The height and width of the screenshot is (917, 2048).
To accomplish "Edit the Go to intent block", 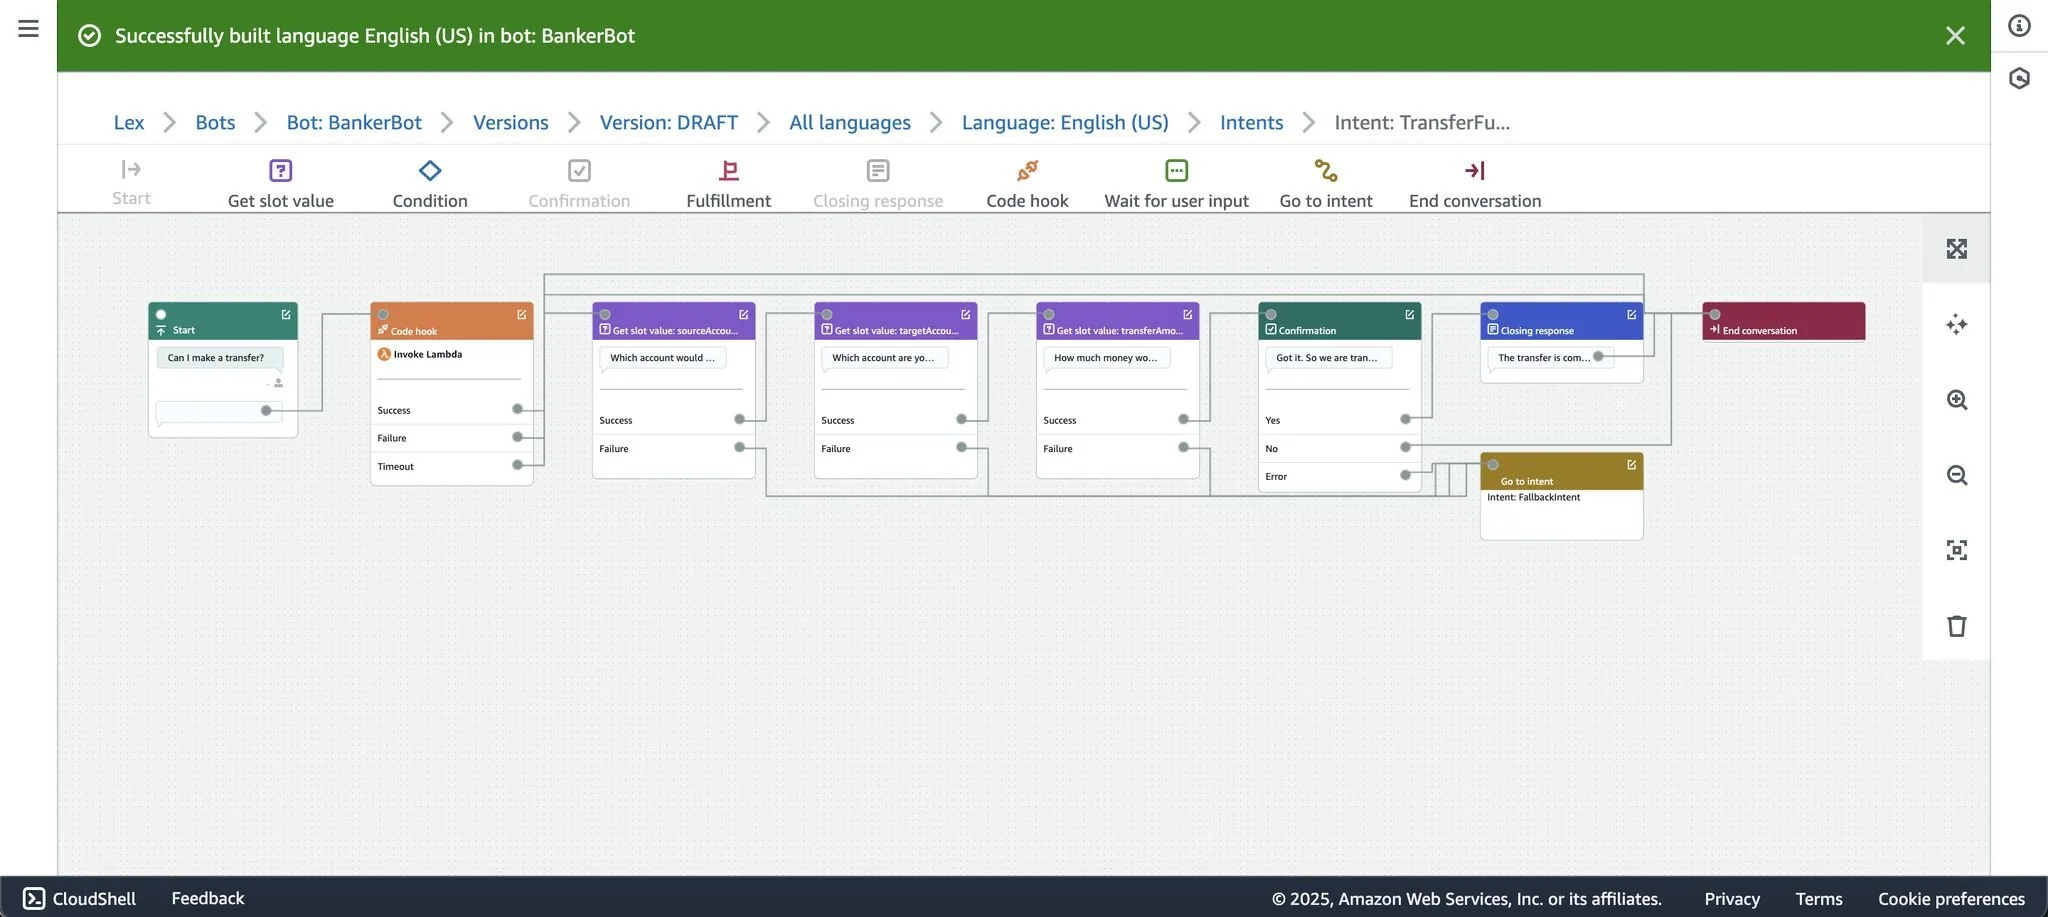I will (x=1631, y=464).
